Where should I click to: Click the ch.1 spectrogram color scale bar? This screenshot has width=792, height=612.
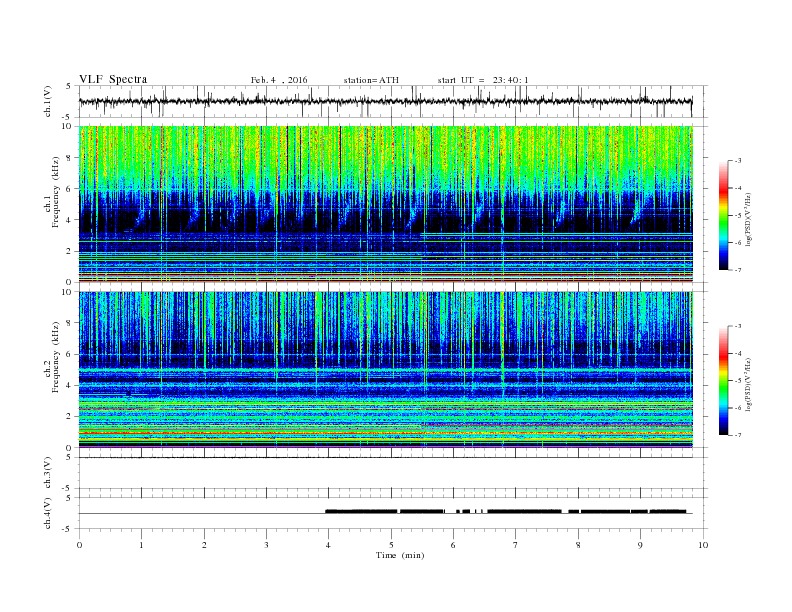tap(724, 215)
